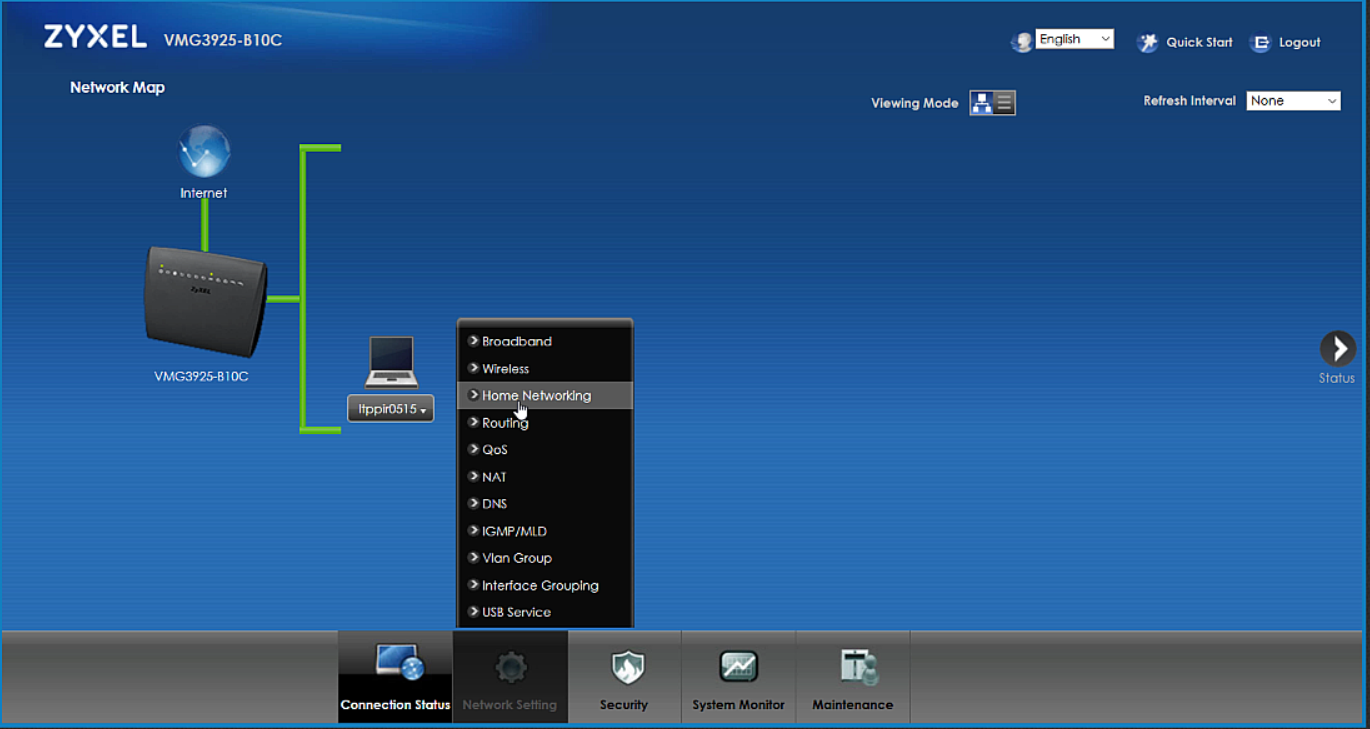Expand the ltppir0515 device dropdown
The height and width of the screenshot is (729, 1370).
coord(391,409)
